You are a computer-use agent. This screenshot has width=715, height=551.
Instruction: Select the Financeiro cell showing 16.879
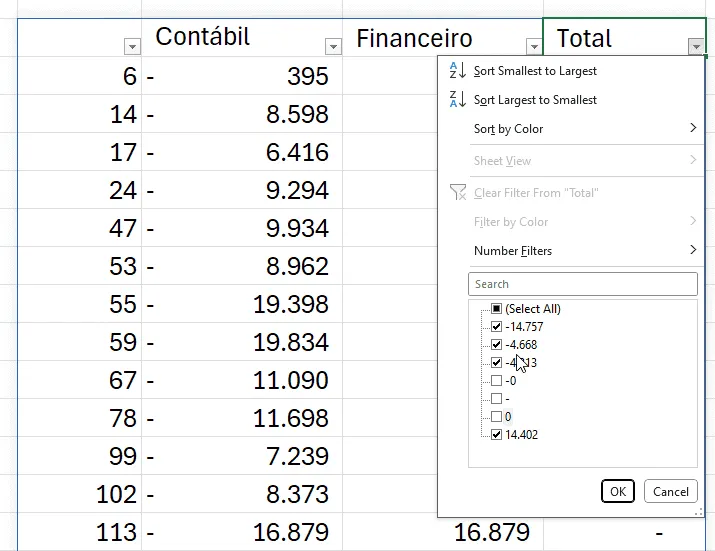point(442,532)
